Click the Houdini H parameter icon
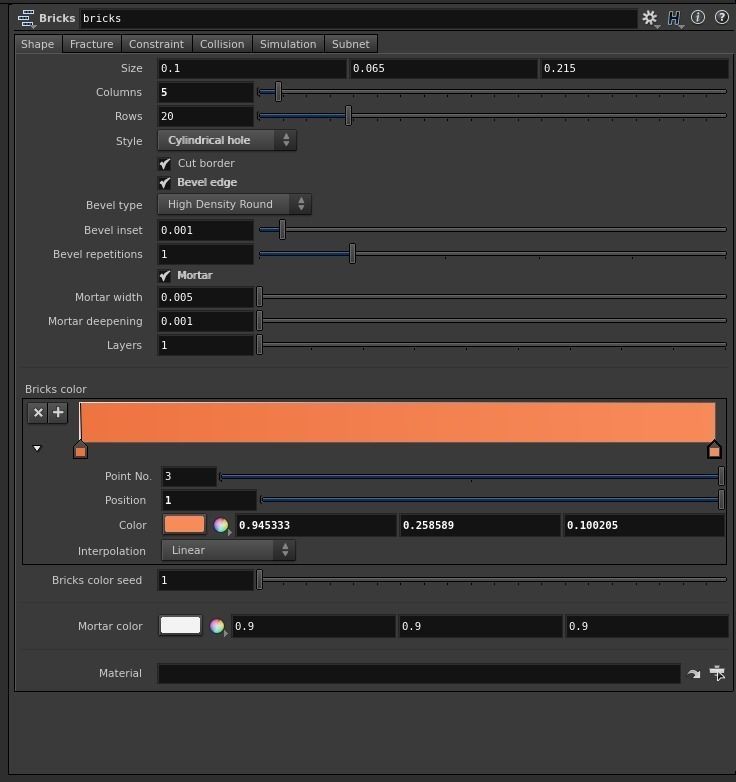The width and height of the screenshot is (736, 782). coord(674,18)
